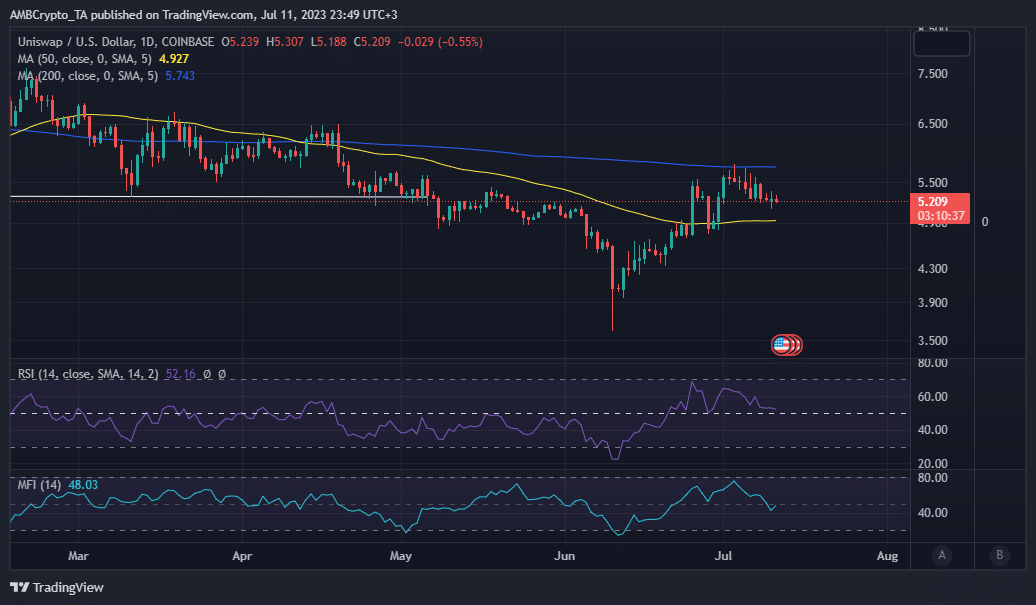Click the 3.500 price axis label
Screen dimensions: 1036x605
933,341
